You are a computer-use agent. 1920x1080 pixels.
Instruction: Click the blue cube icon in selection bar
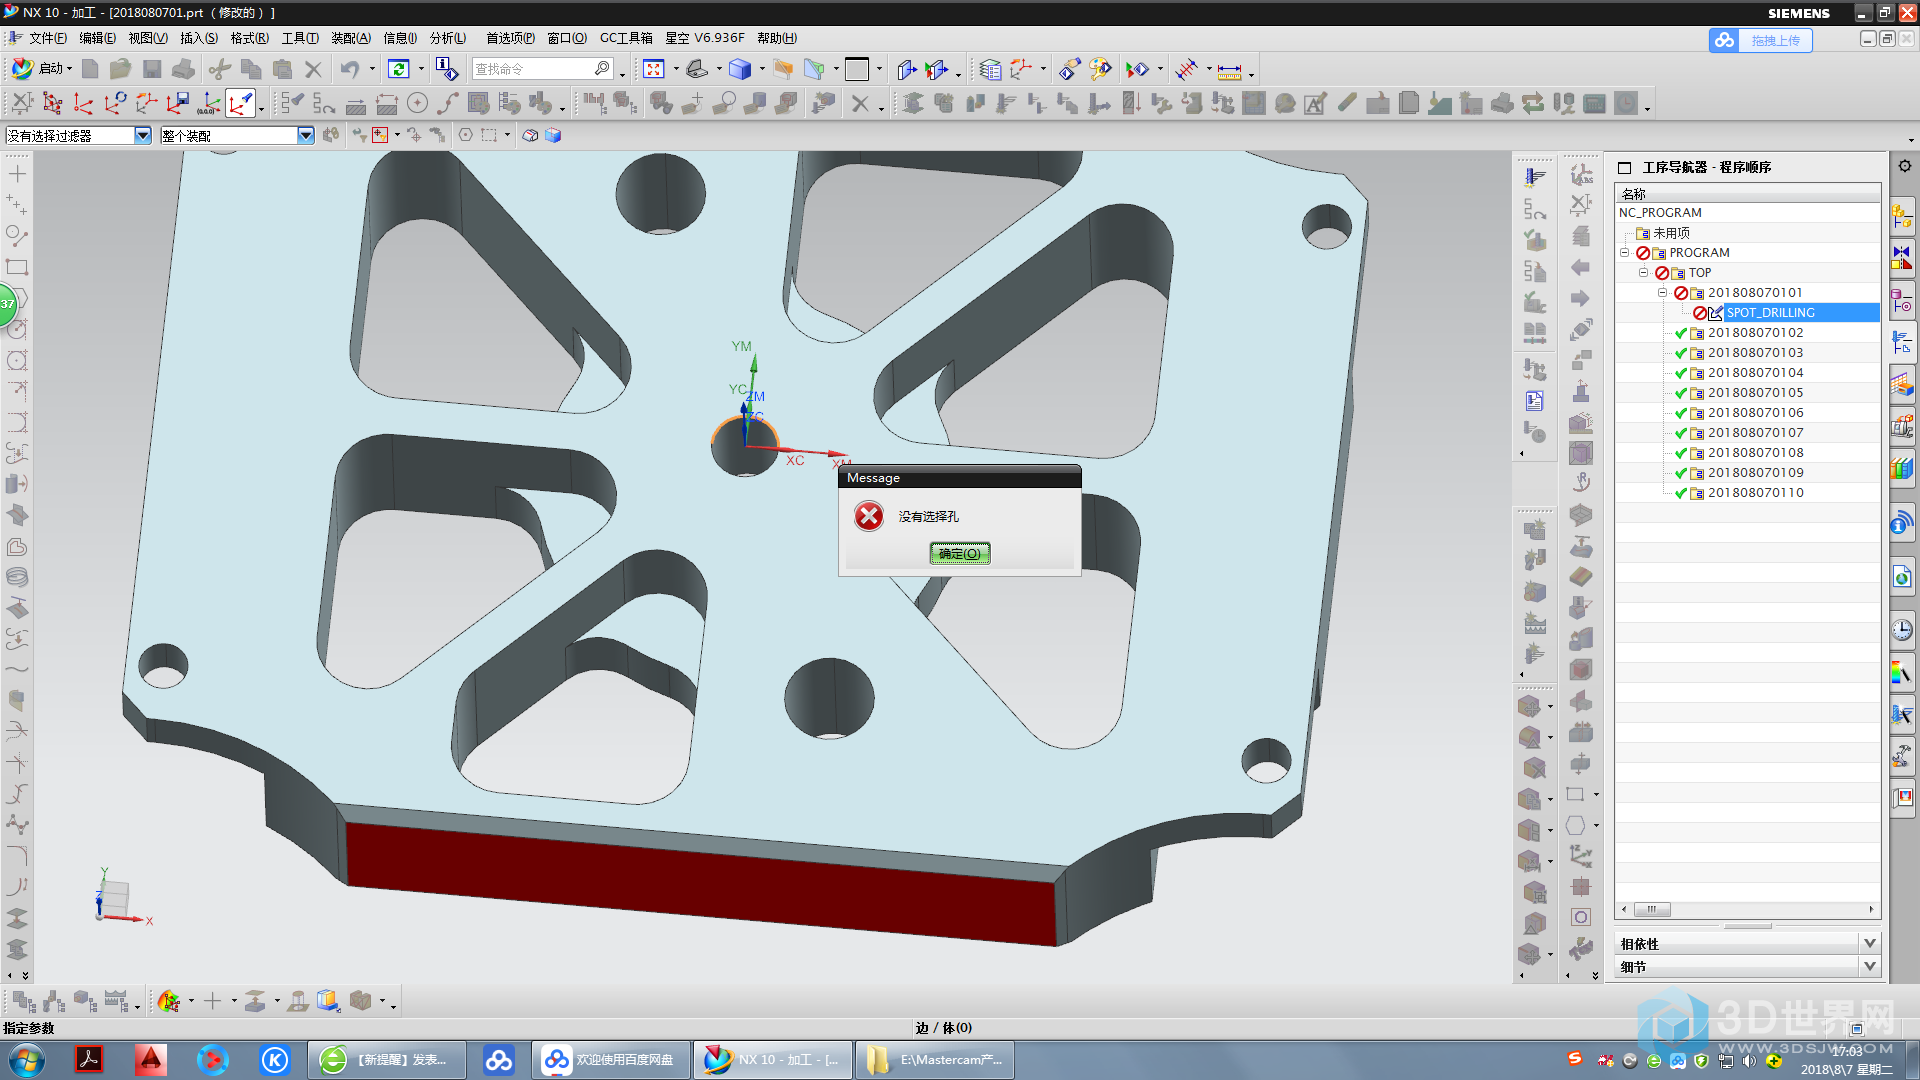(553, 135)
